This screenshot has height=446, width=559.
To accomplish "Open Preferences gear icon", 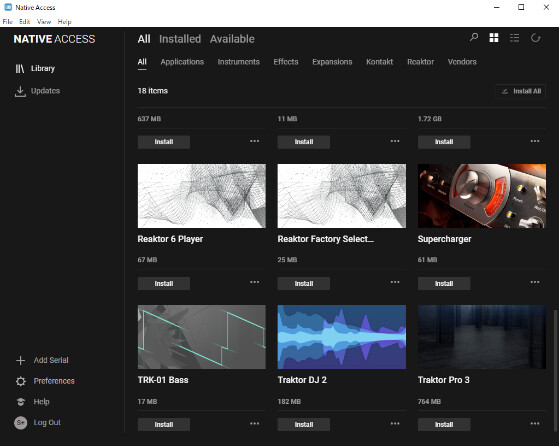I will point(21,381).
